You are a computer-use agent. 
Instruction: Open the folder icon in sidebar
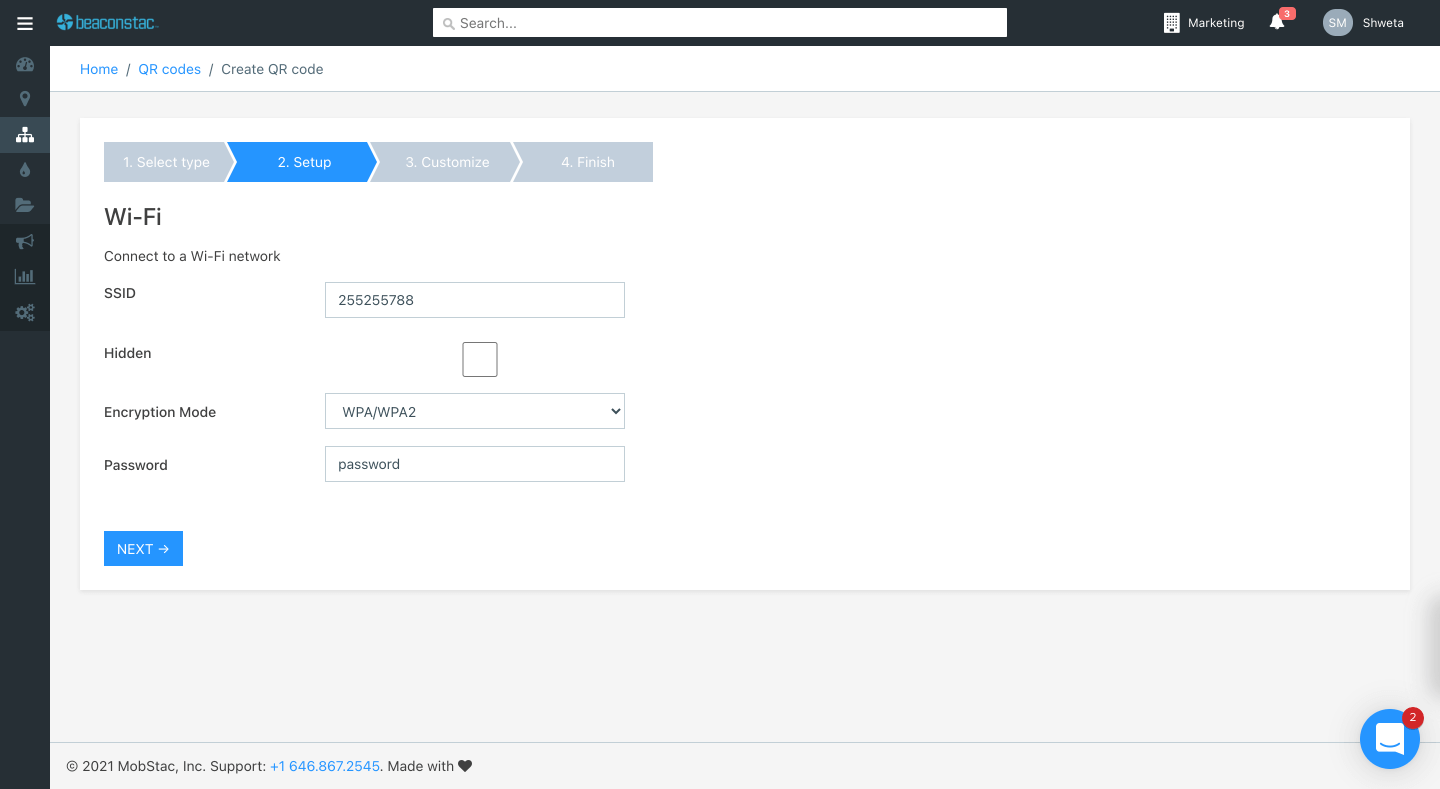[x=25, y=206]
